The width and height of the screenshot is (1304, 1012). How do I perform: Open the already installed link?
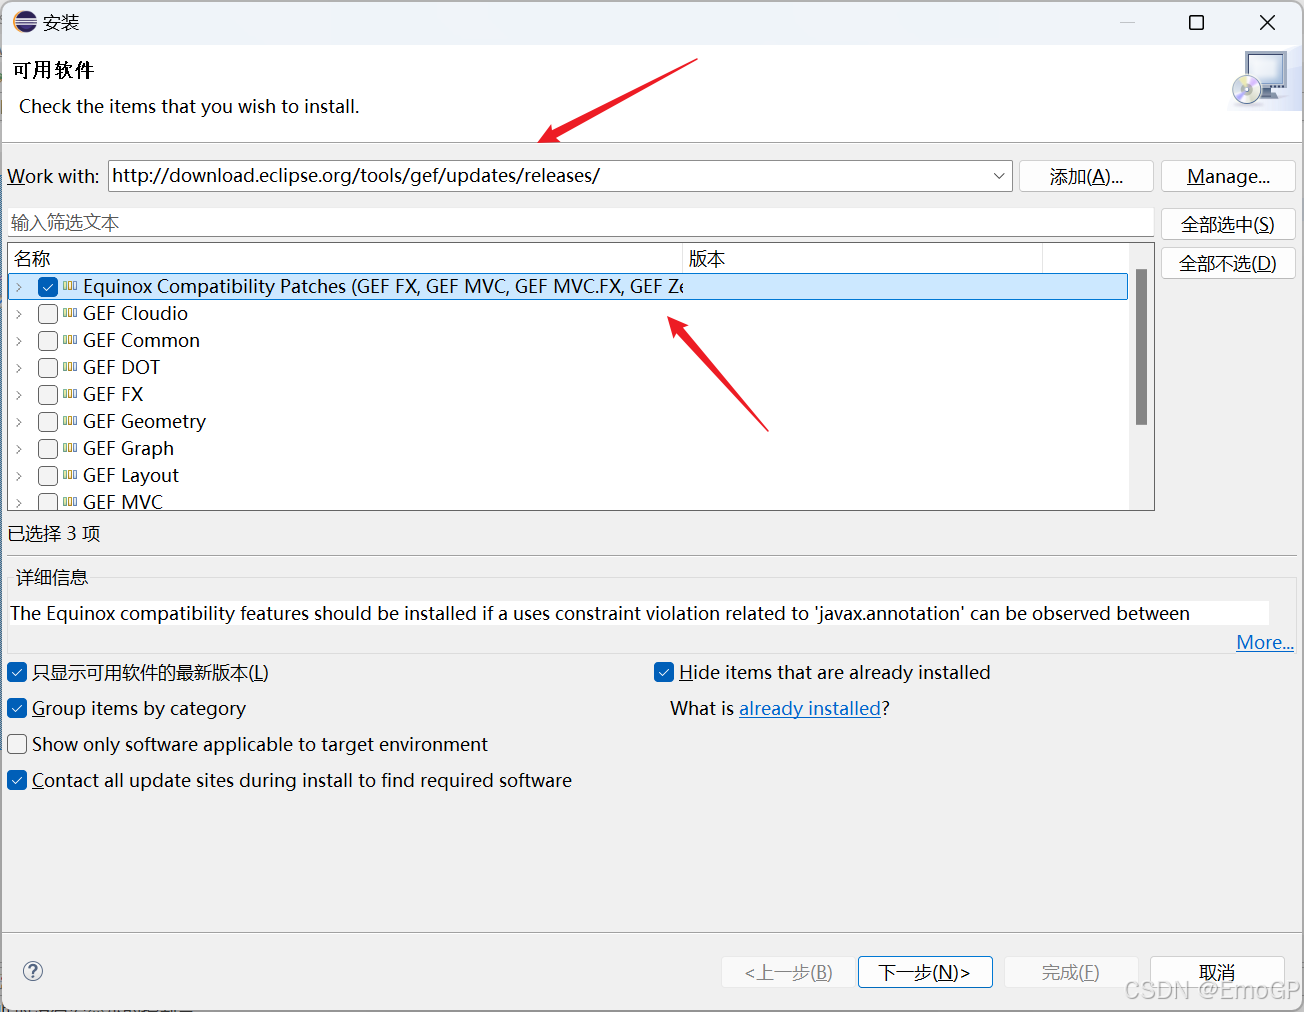pyautogui.click(x=810, y=708)
